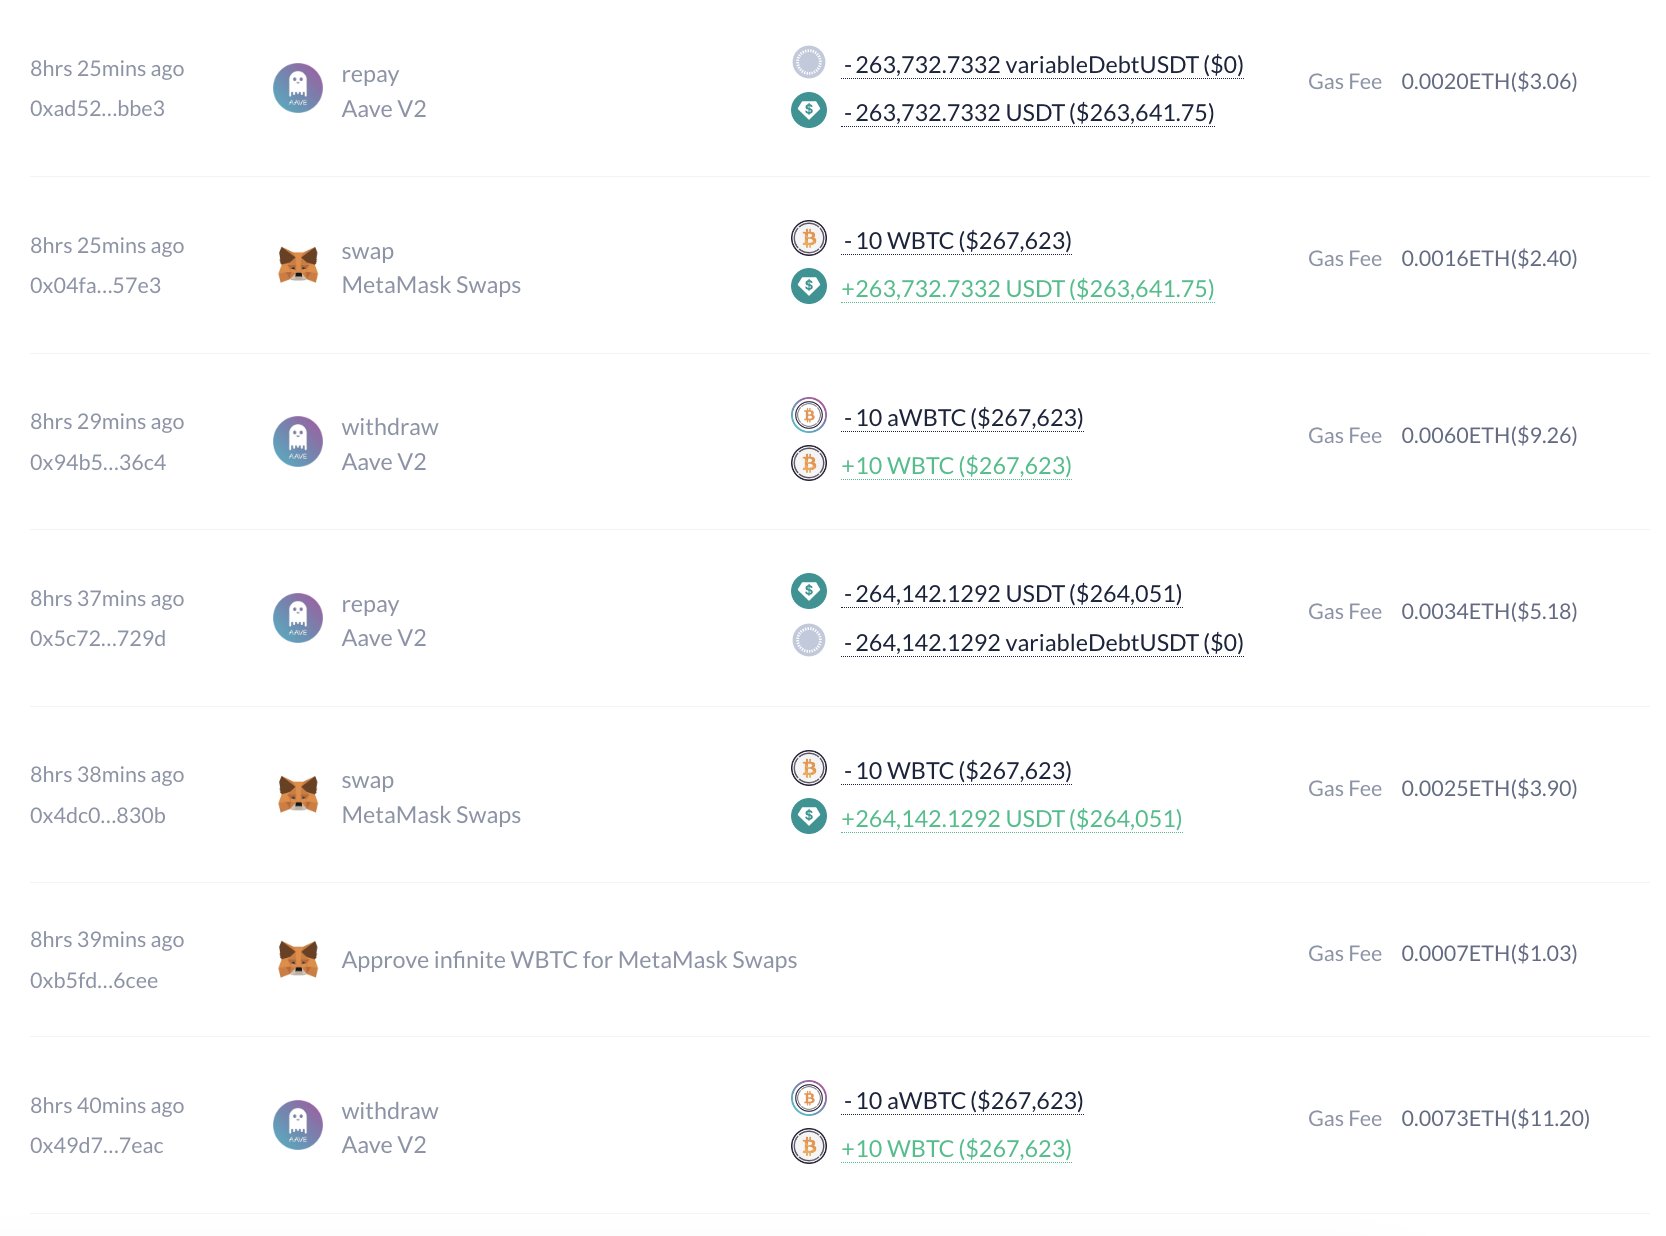The image size is (1666, 1236).
Task: Click the Gas Fee 0.0073ETH($11.20) value
Action: 1494,1118
